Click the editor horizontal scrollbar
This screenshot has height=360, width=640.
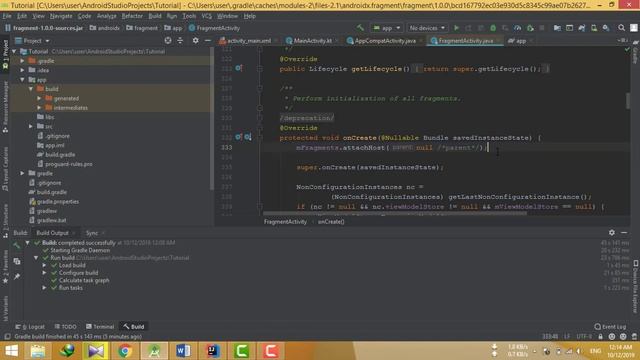tap(395, 213)
